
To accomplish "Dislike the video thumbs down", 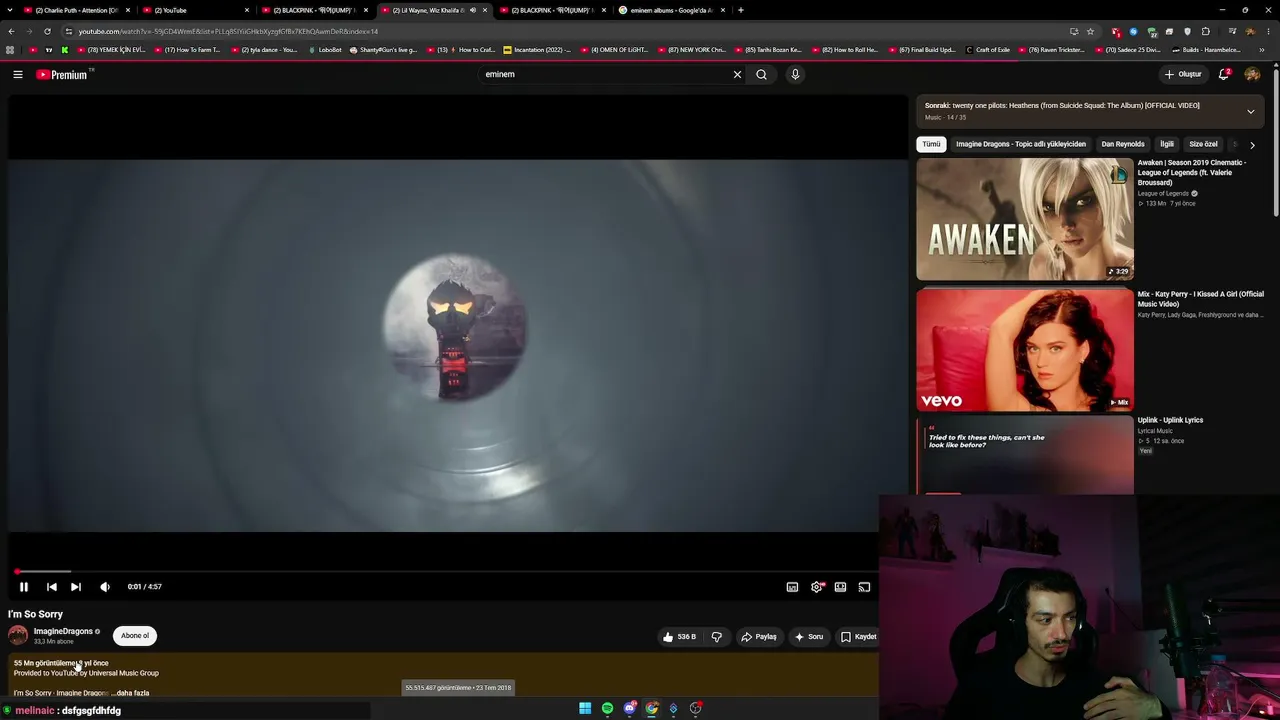I will coord(716,636).
